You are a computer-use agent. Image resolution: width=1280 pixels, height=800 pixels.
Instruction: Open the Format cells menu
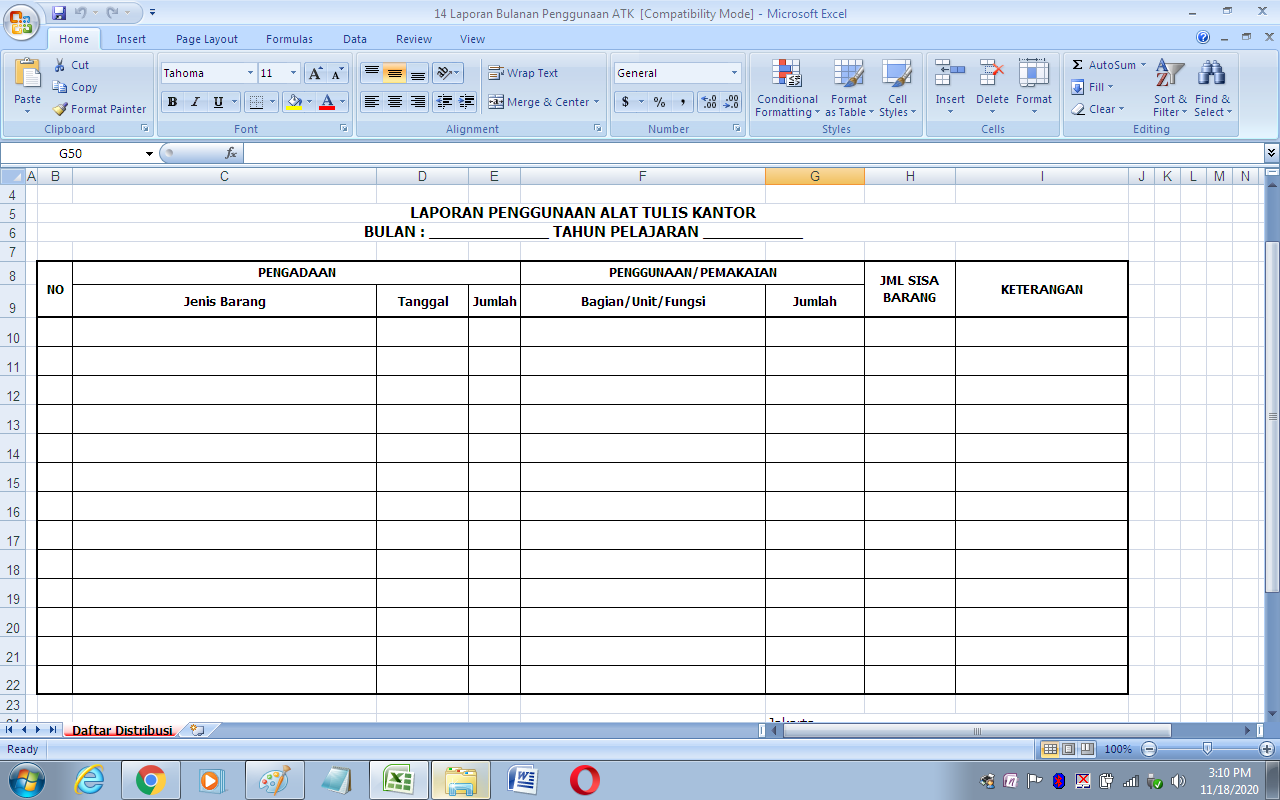[x=1034, y=88]
